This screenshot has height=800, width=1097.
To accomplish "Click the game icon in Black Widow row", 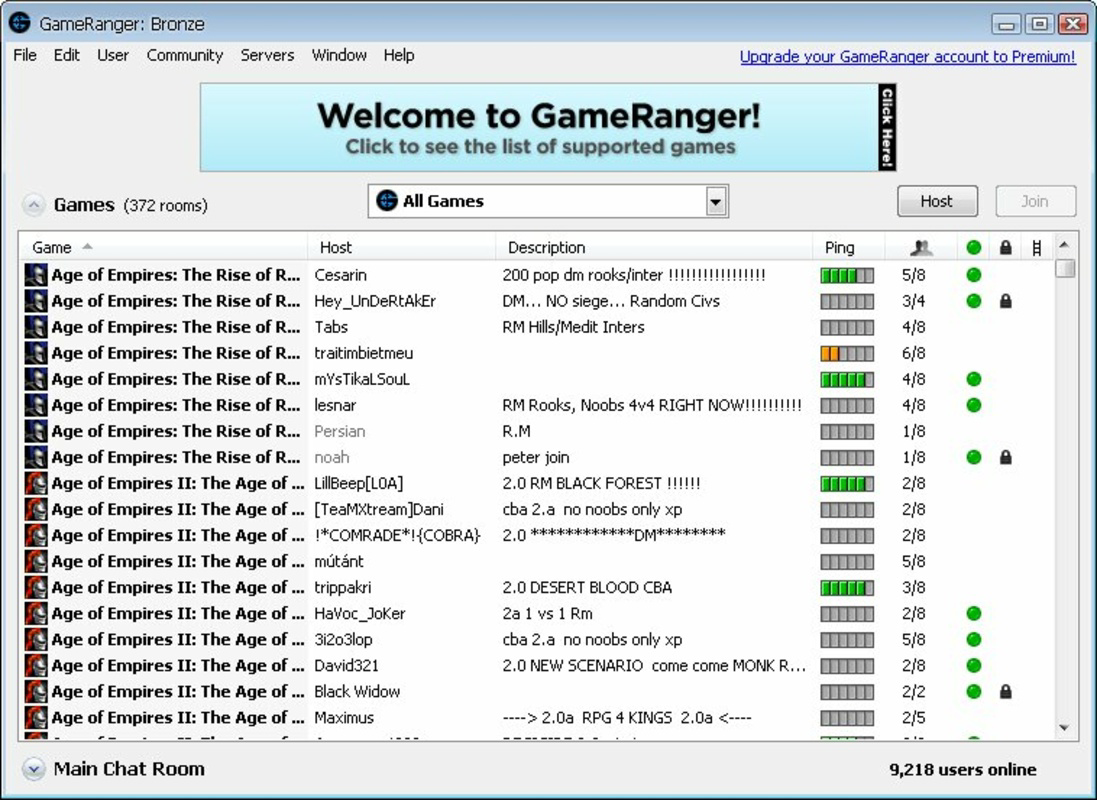I will click(x=36, y=692).
